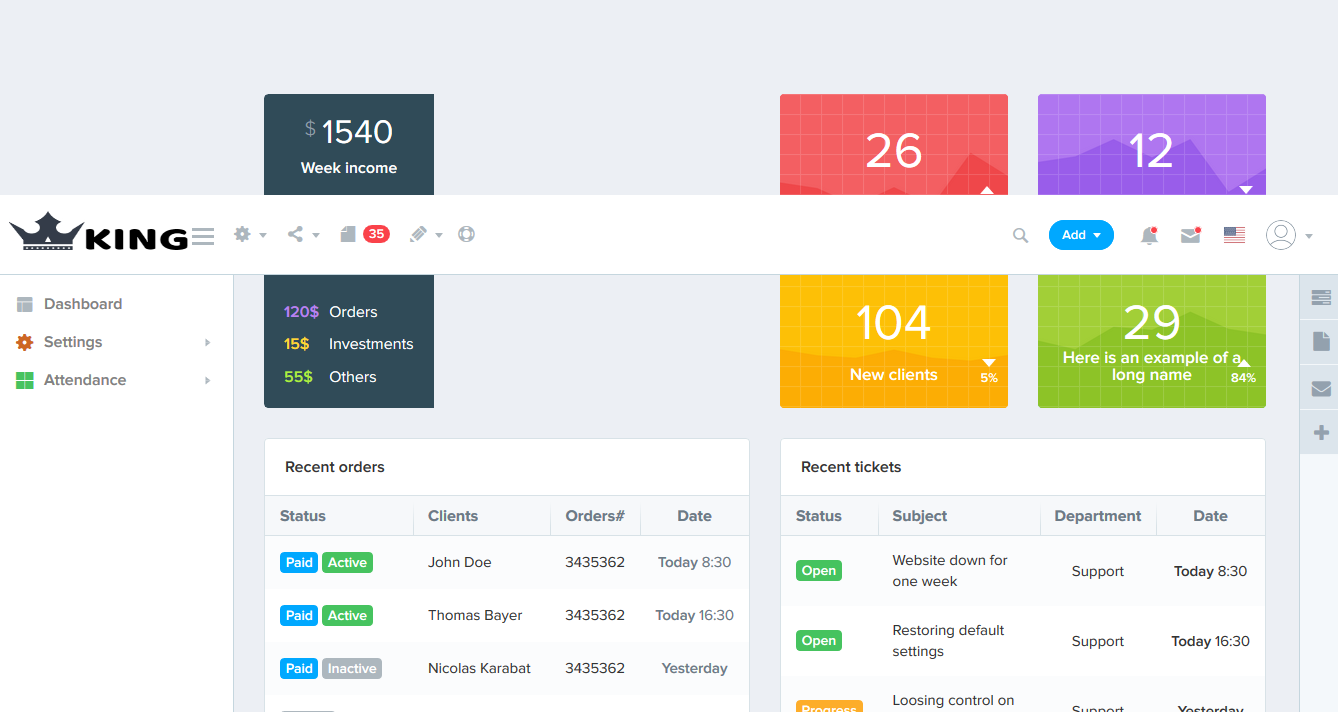Select the US flag language icon
Viewport: 1338px width, 712px height.
click(x=1234, y=236)
